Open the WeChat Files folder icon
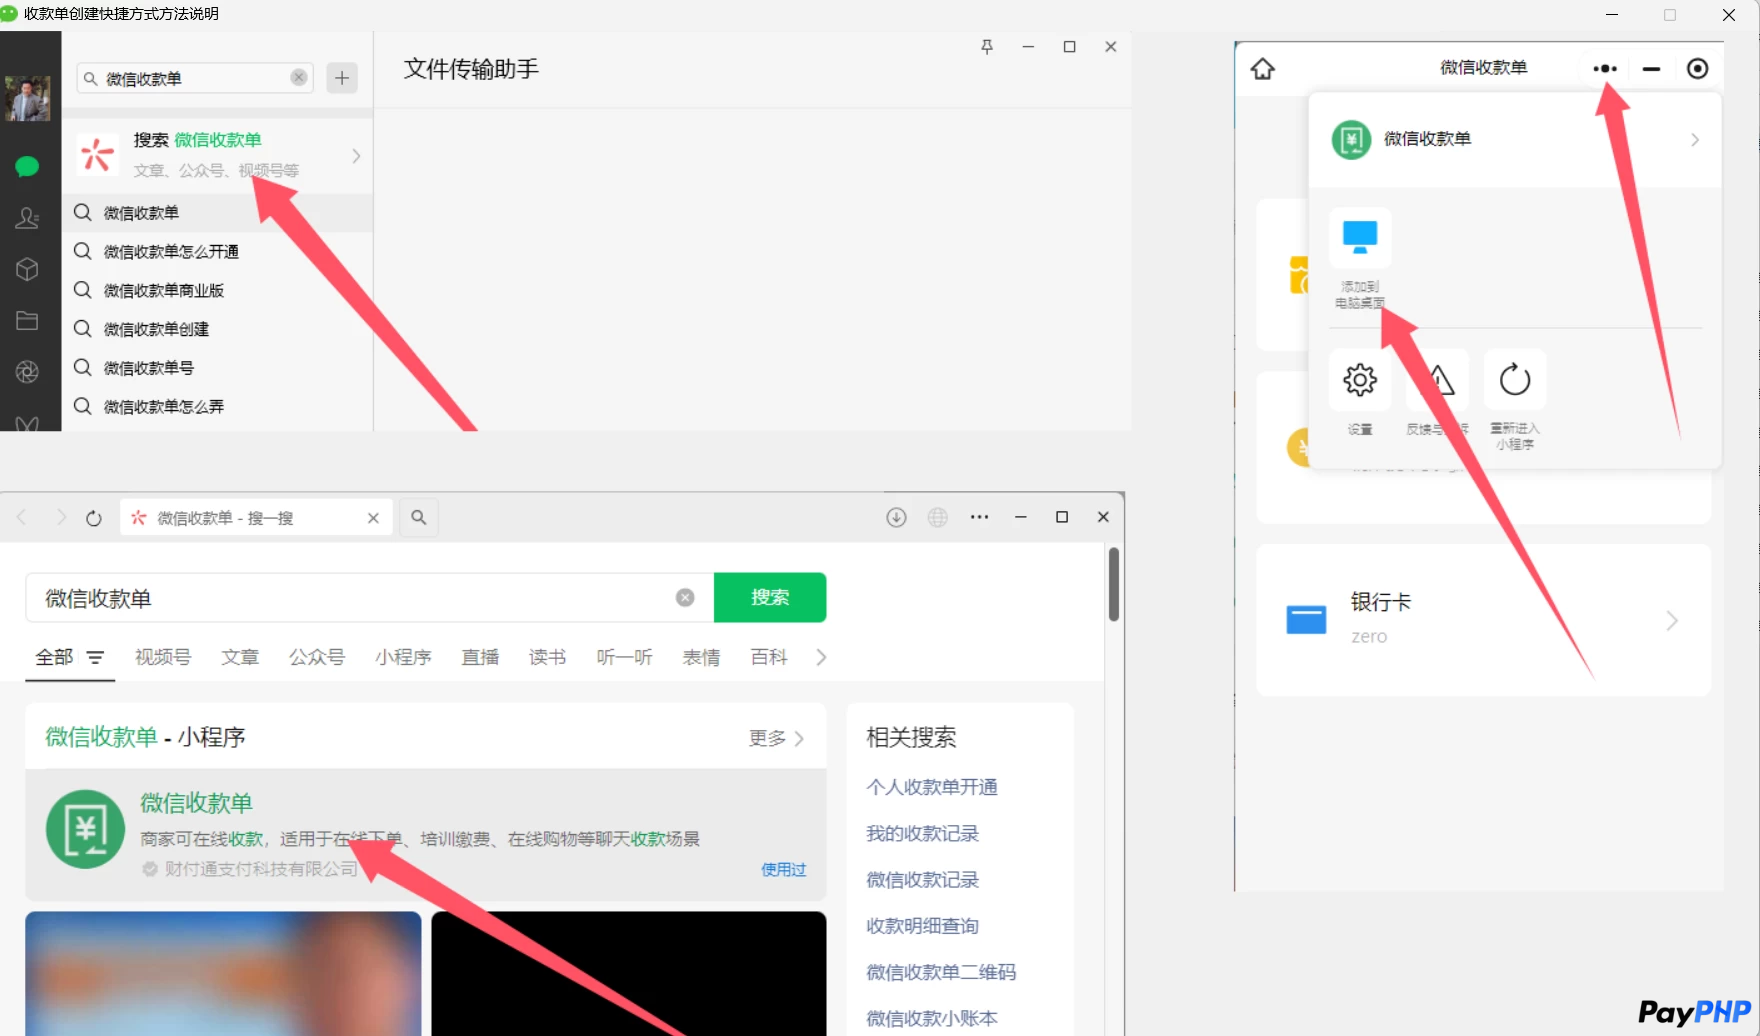Screen dimensions: 1760x1036 27,321
